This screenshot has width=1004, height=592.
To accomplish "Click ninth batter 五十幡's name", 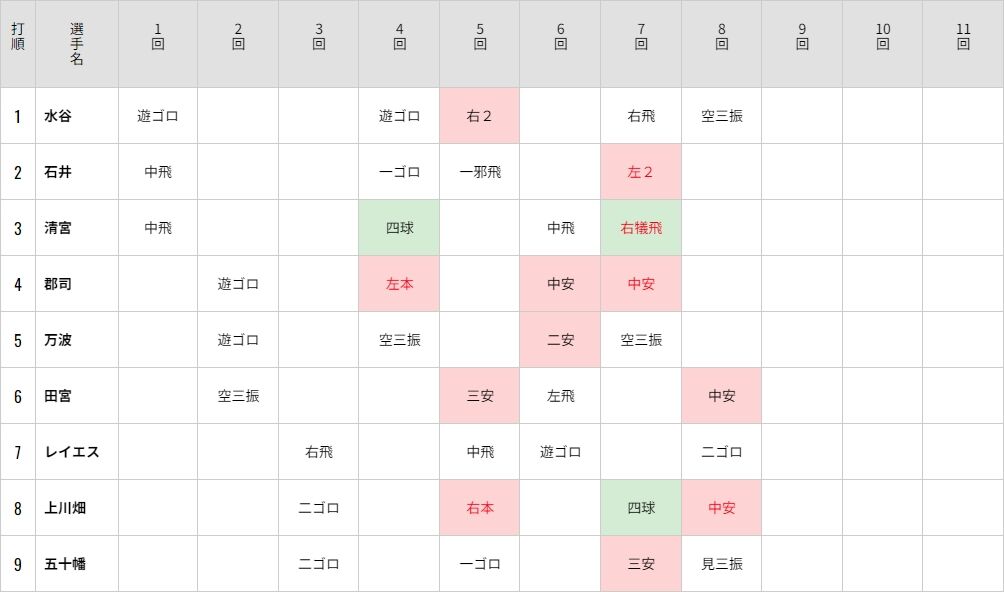I will (x=65, y=564).
